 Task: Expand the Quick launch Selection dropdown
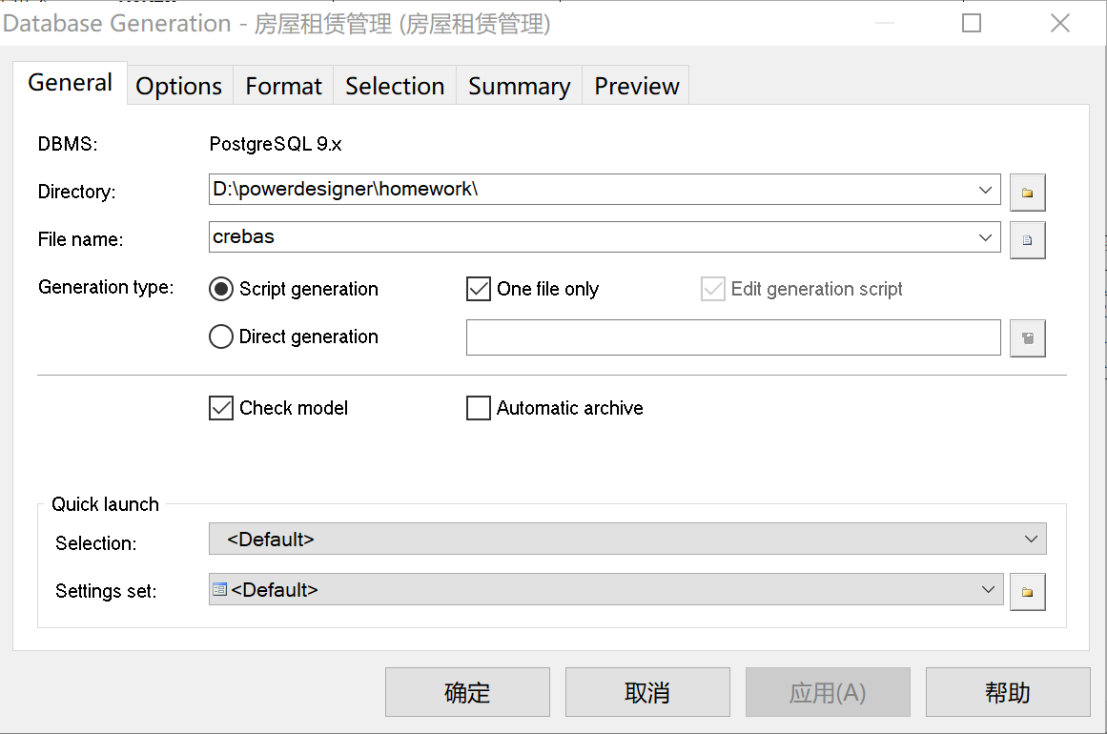click(1032, 539)
